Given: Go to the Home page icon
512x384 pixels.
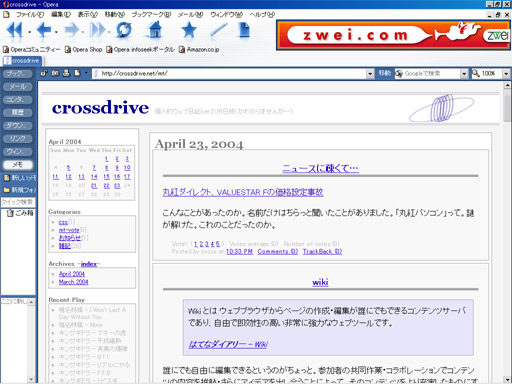Looking at the screenshot, I should point(154,30).
